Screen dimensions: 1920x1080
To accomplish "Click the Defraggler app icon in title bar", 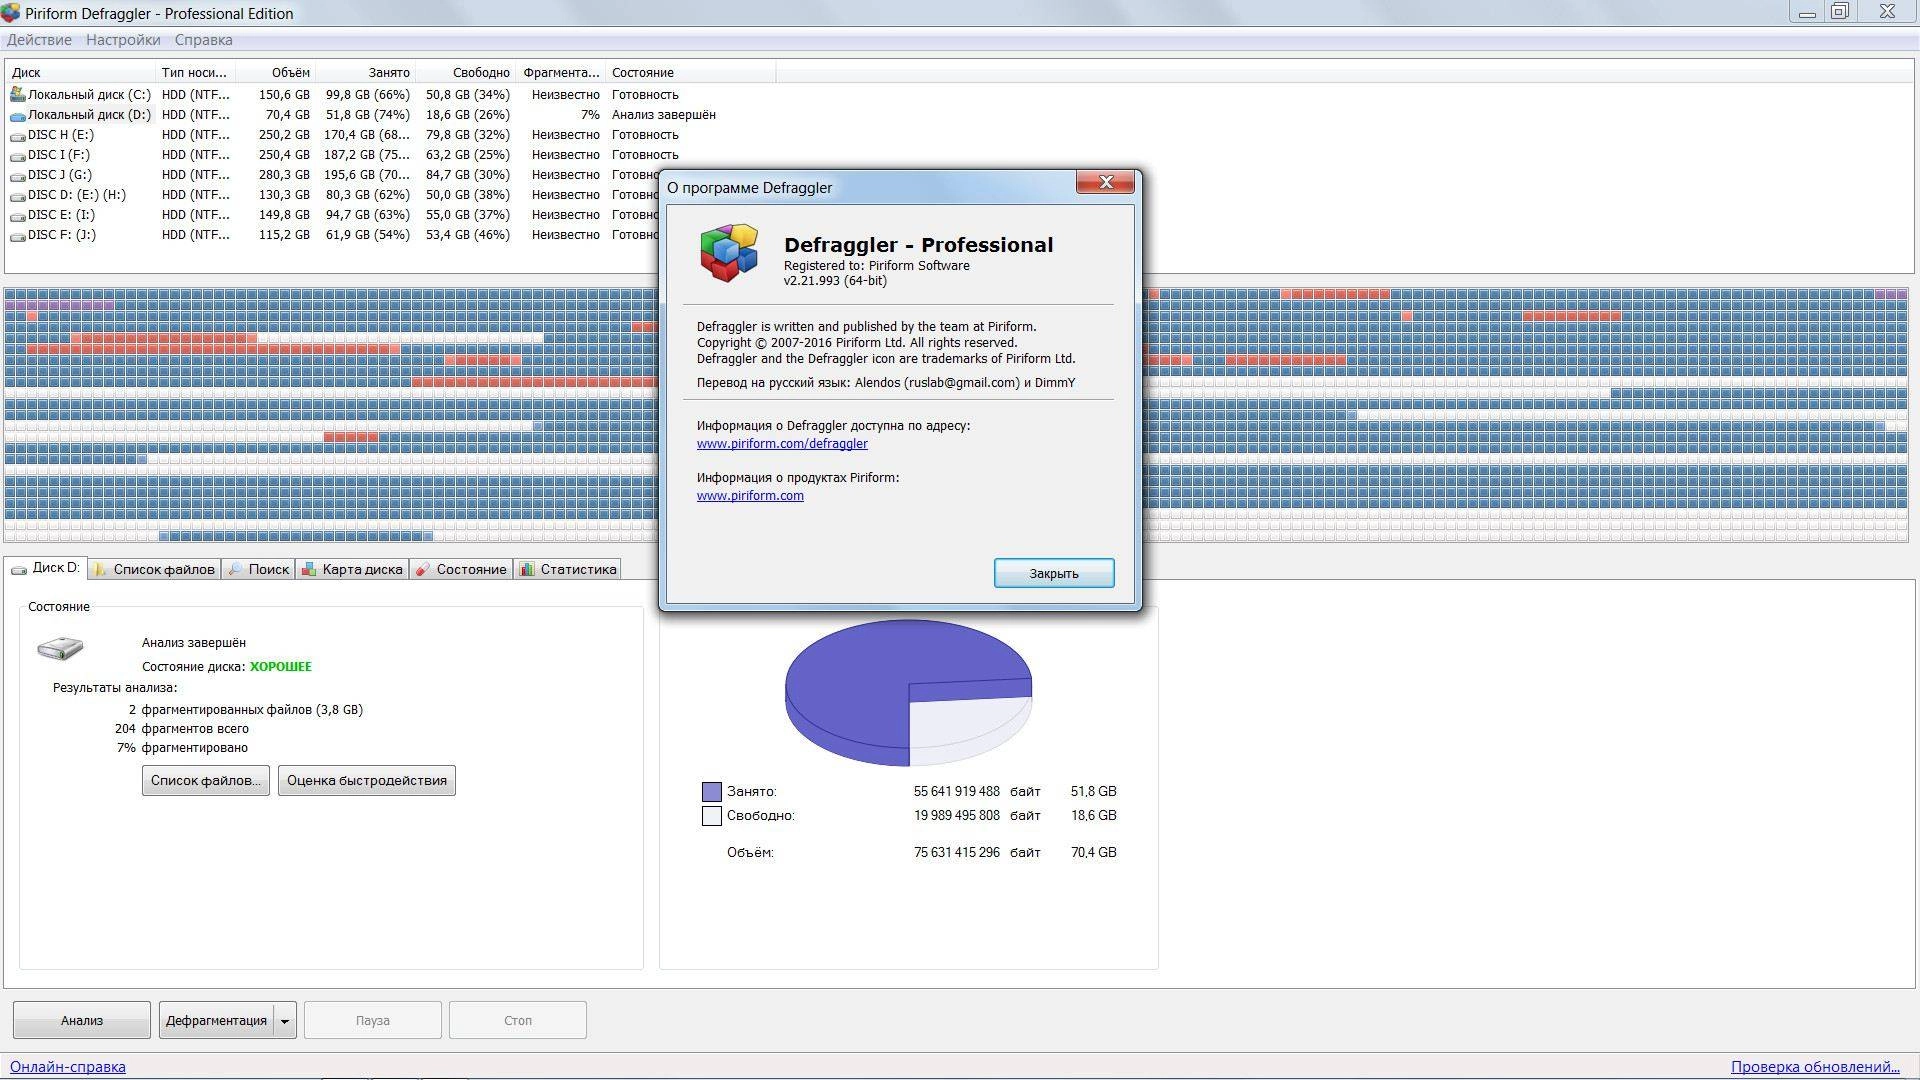I will click(x=11, y=14).
